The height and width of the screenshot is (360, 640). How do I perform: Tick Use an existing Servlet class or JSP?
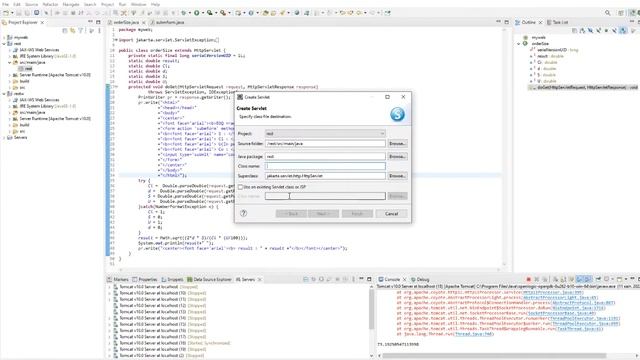point(240,187)
